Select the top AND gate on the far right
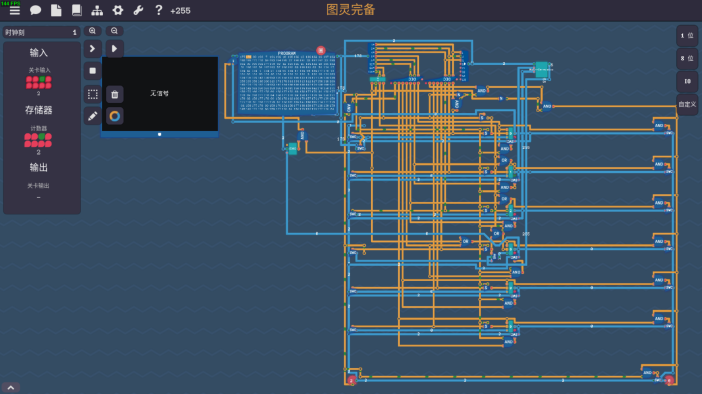The width and height of the screenshot is (702, 394). [x=659, y=126]
